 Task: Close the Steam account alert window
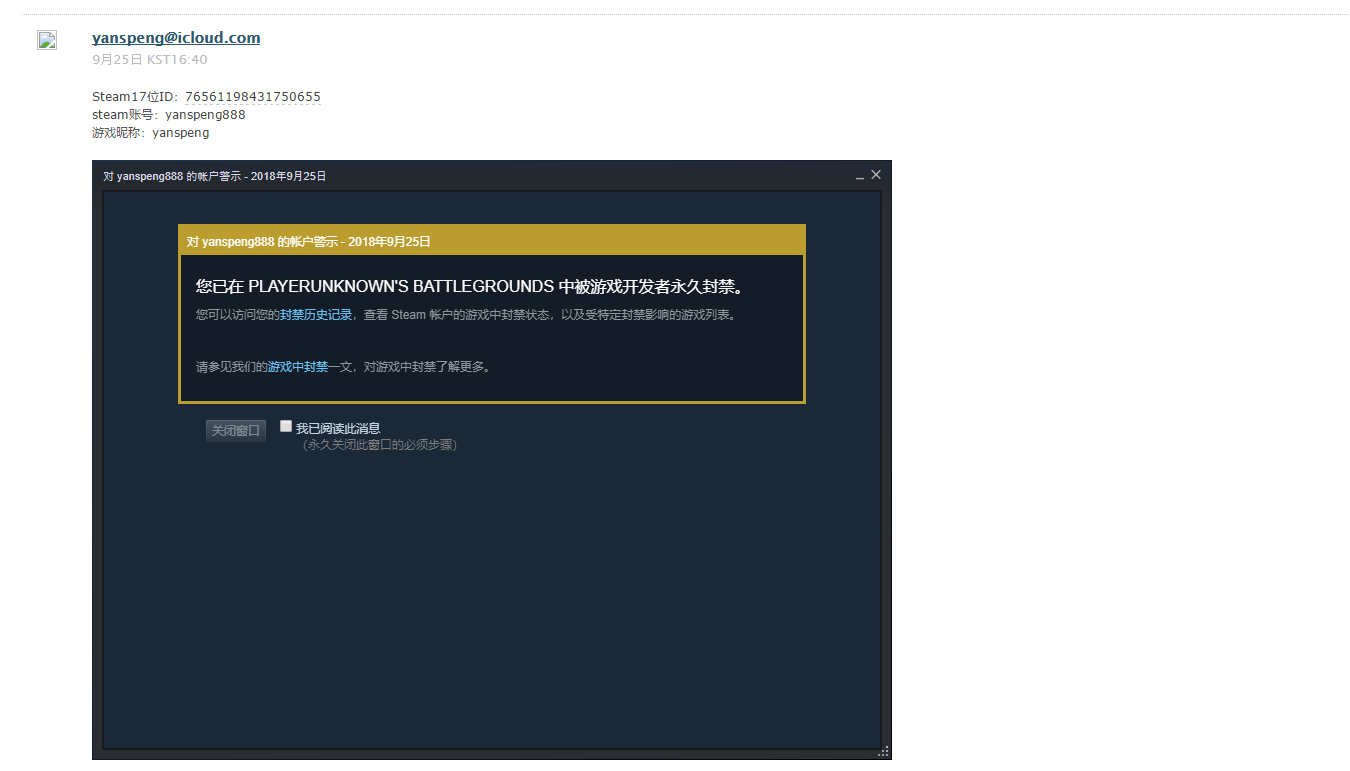[x=876, y=175]
